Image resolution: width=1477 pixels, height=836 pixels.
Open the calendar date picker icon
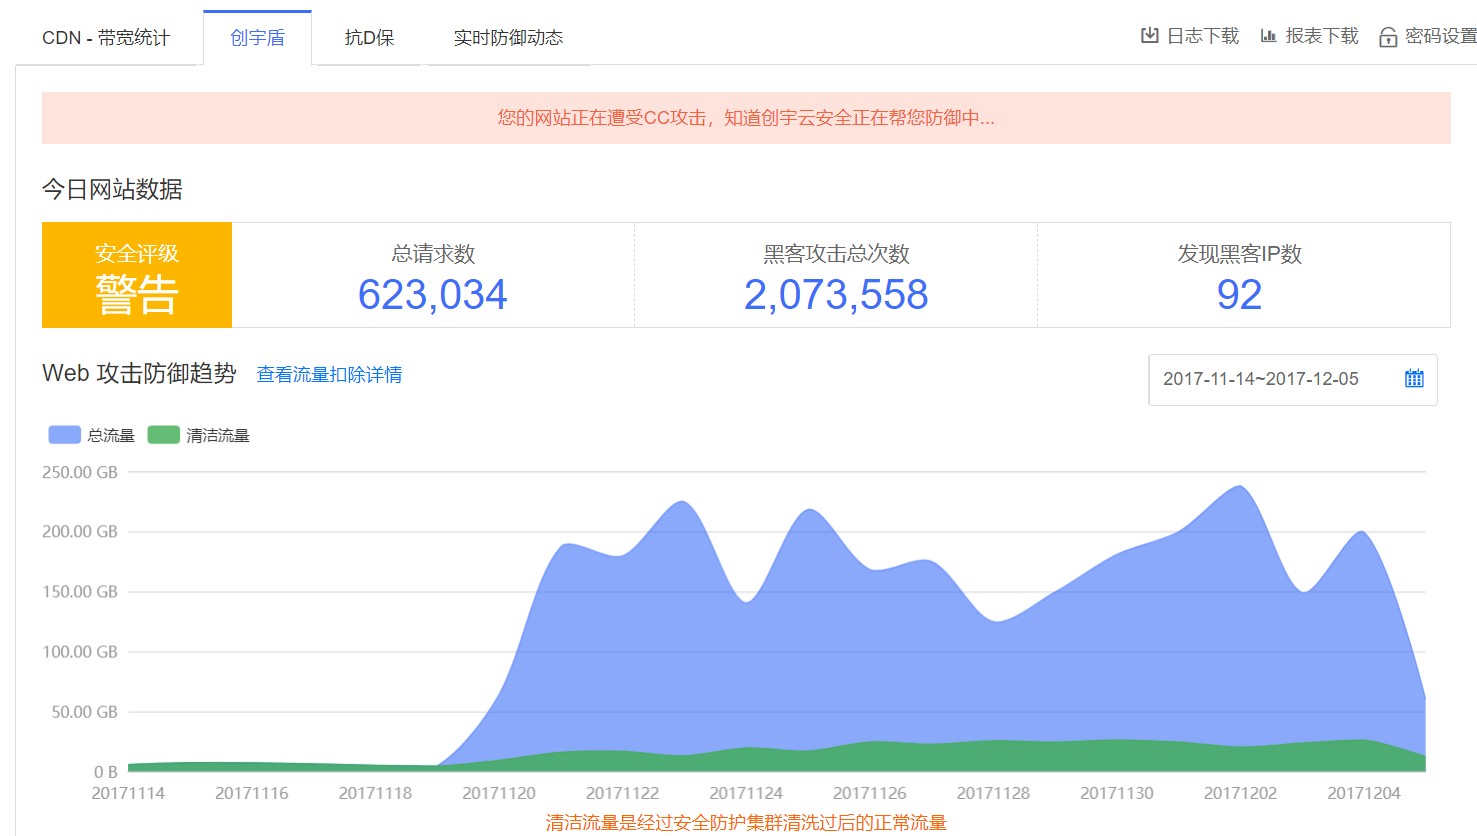coord(1414,379)
